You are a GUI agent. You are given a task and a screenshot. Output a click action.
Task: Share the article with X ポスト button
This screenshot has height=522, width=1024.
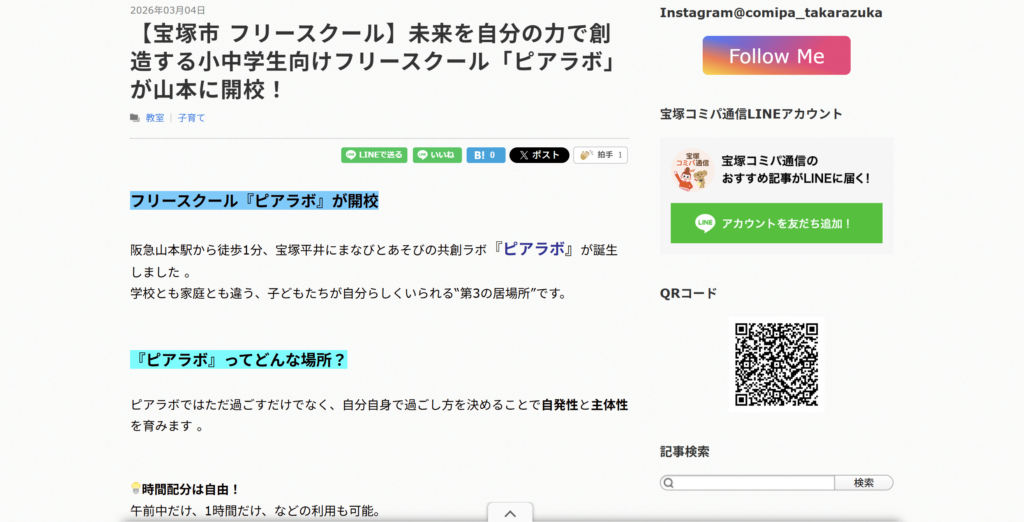539,155
